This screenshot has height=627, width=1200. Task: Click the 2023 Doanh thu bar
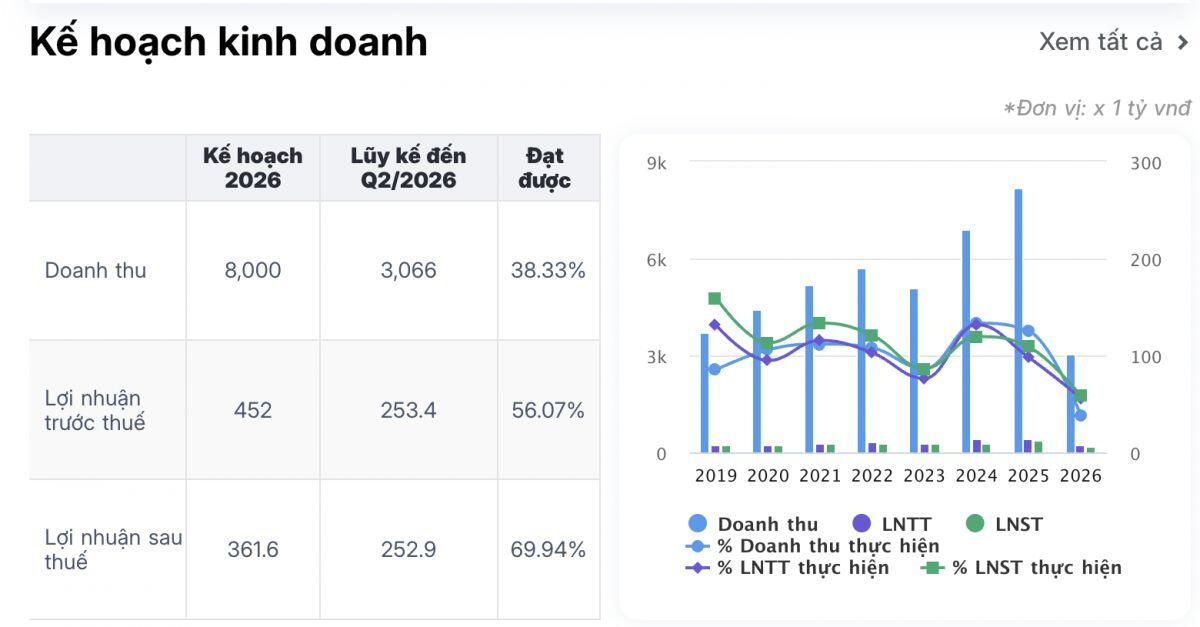point(913,371)
